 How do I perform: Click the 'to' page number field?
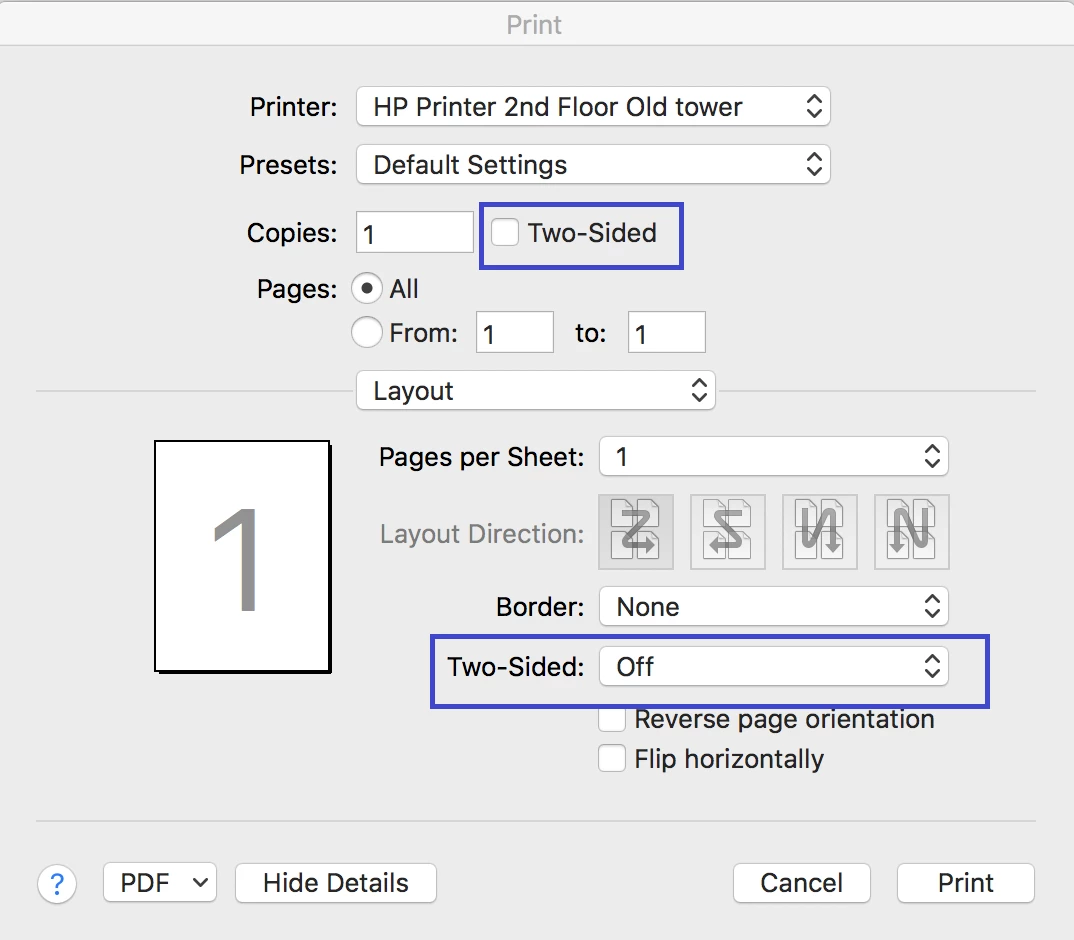pyautogui.click(x=666, y=333)
